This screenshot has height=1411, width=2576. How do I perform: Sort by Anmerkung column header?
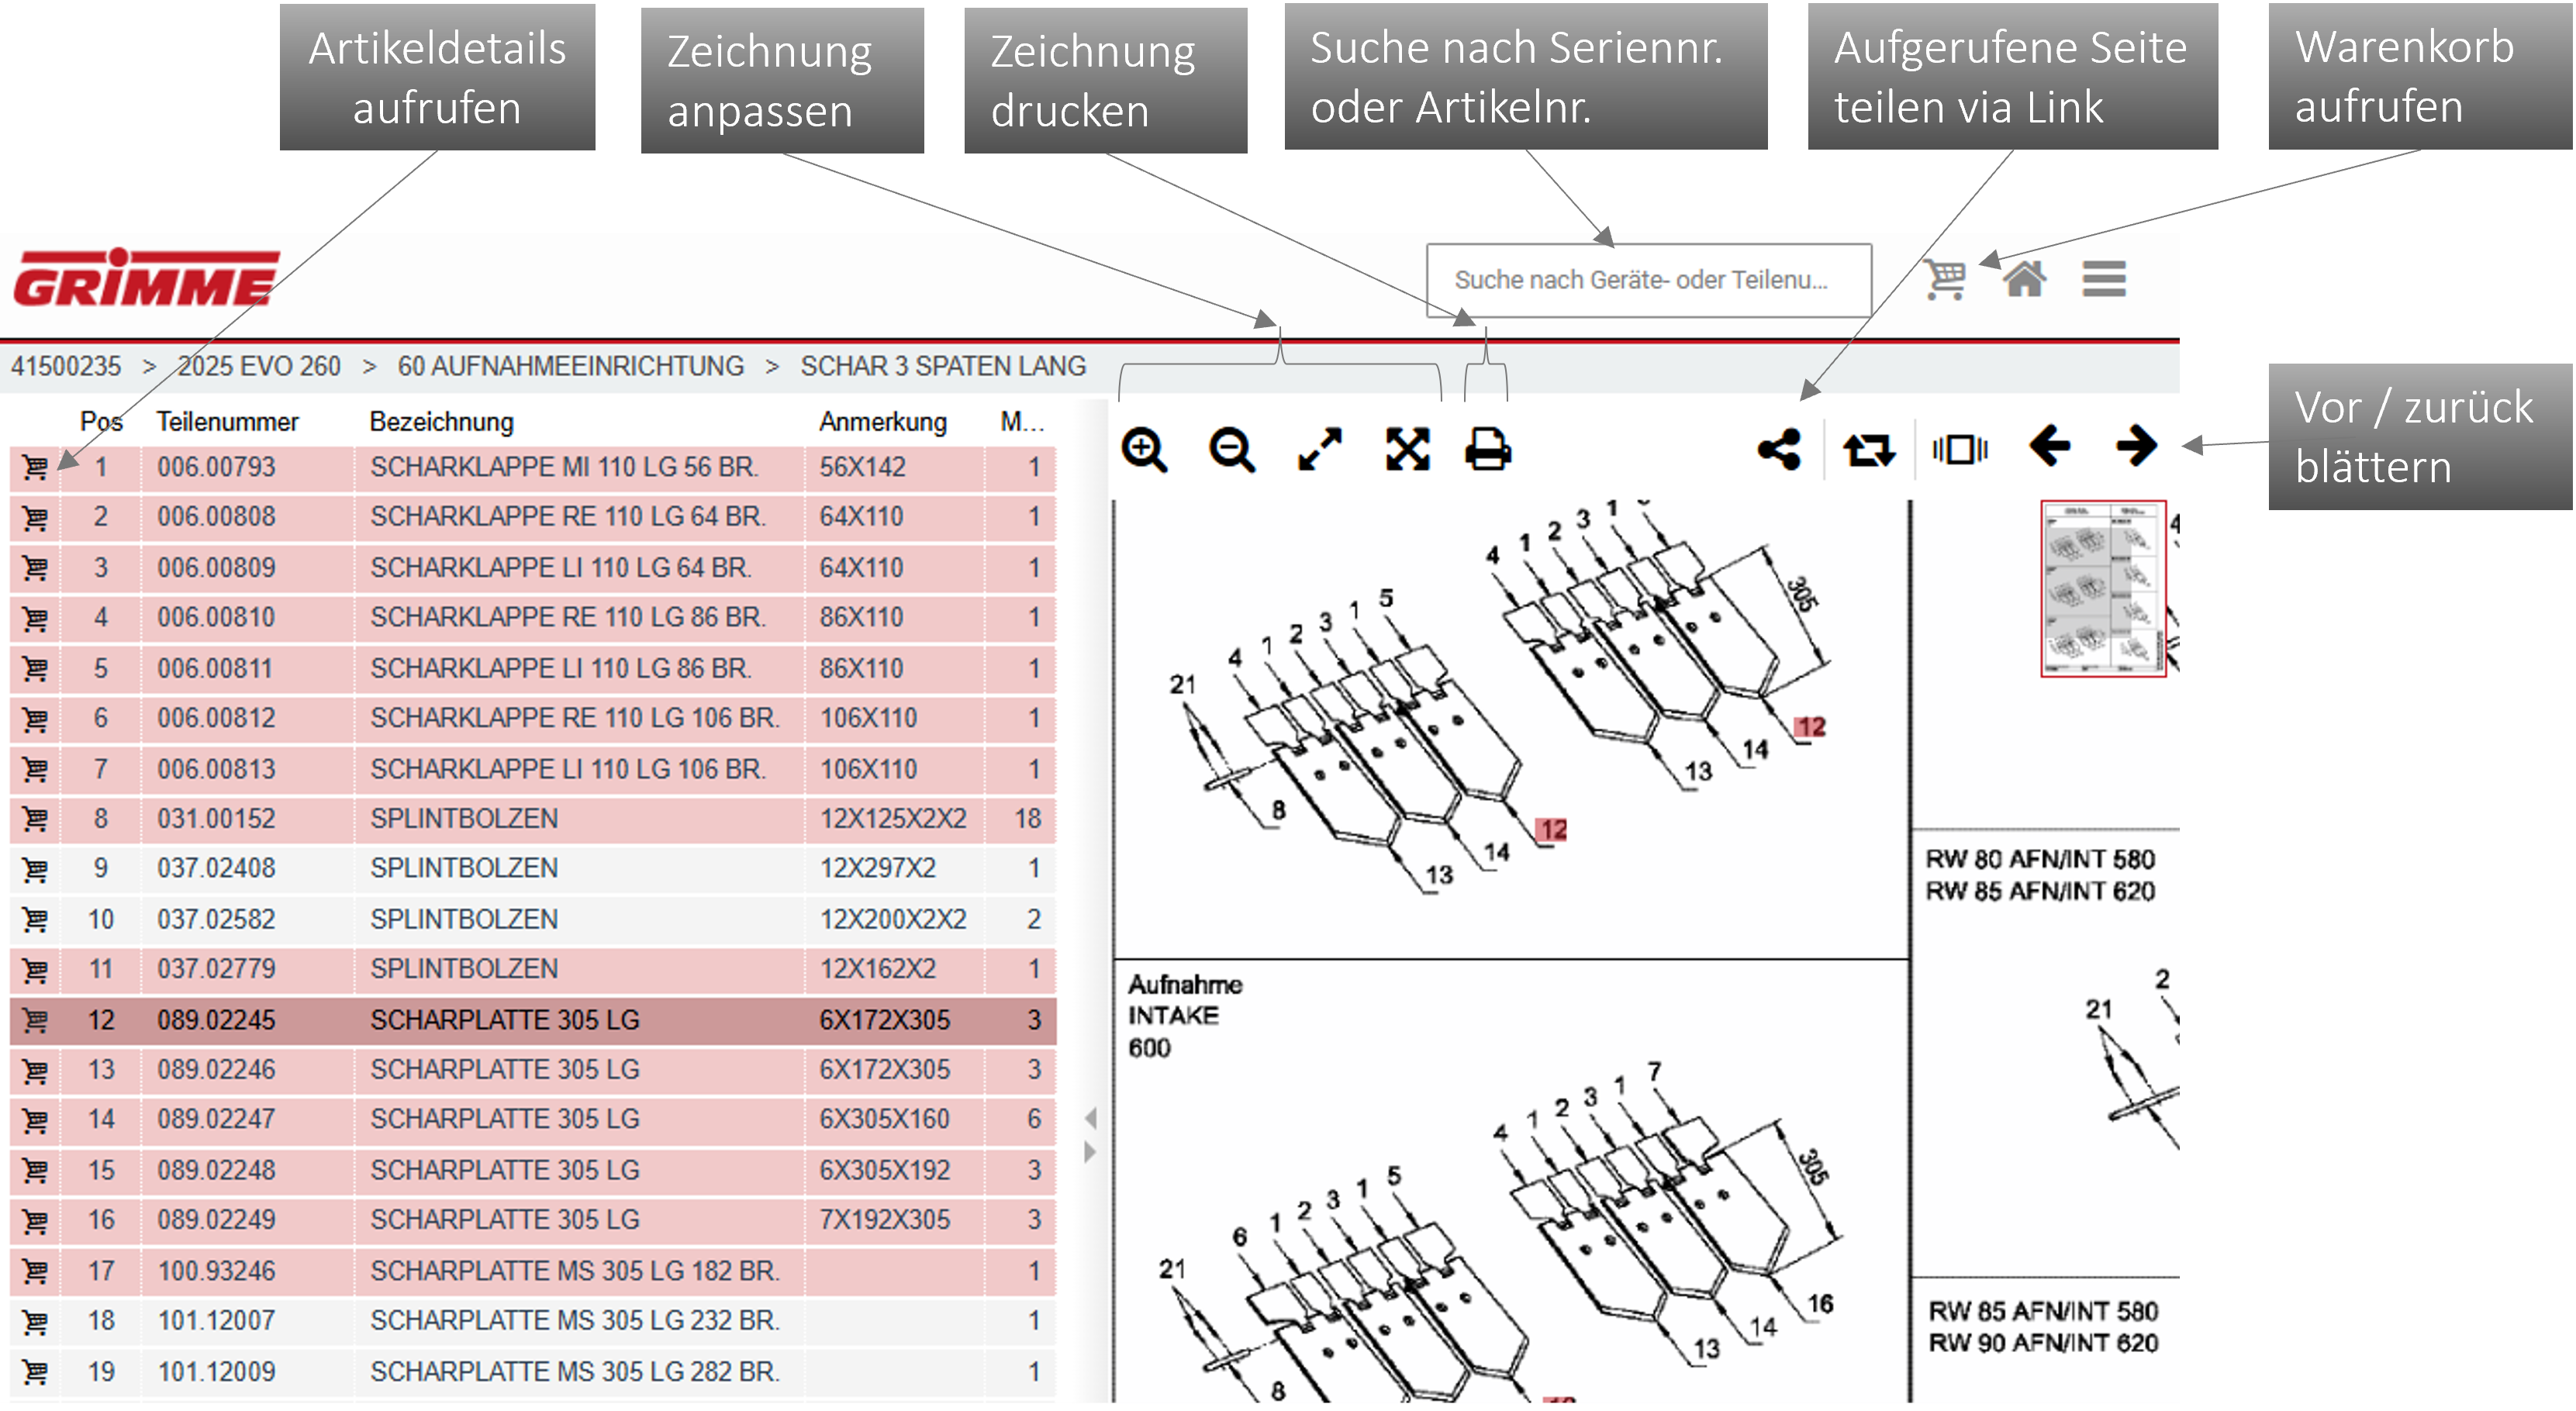tap(883, 422)
